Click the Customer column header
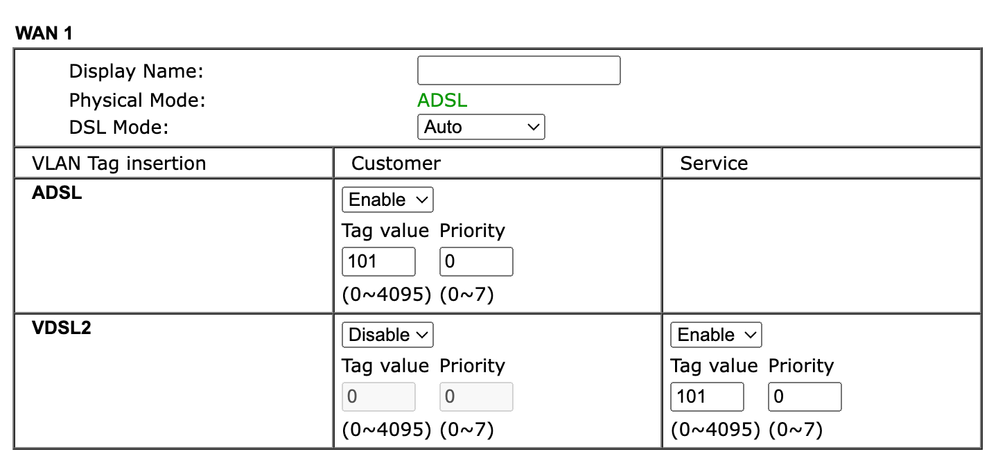 [x=396, y=163]
